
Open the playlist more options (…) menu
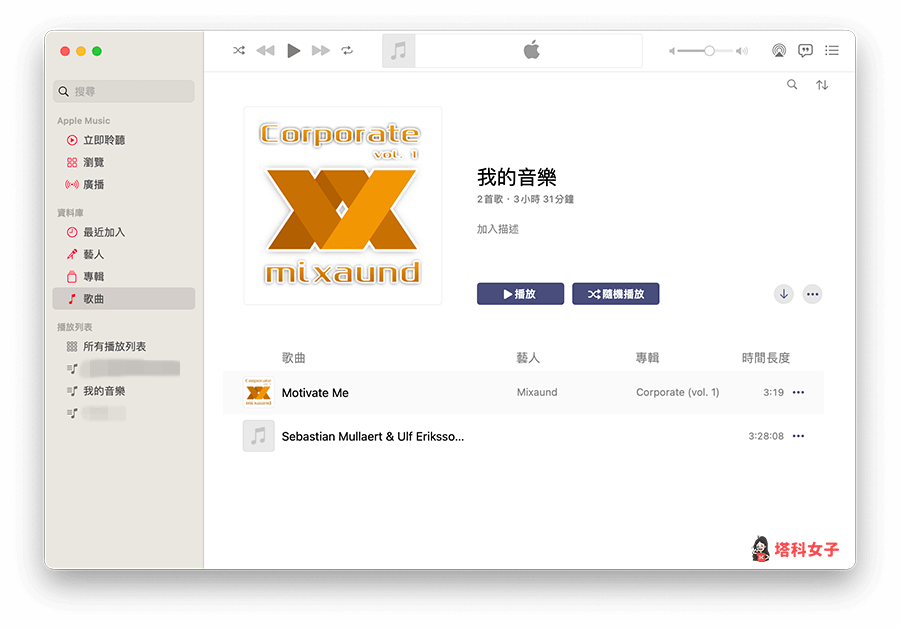pos(812,294)
